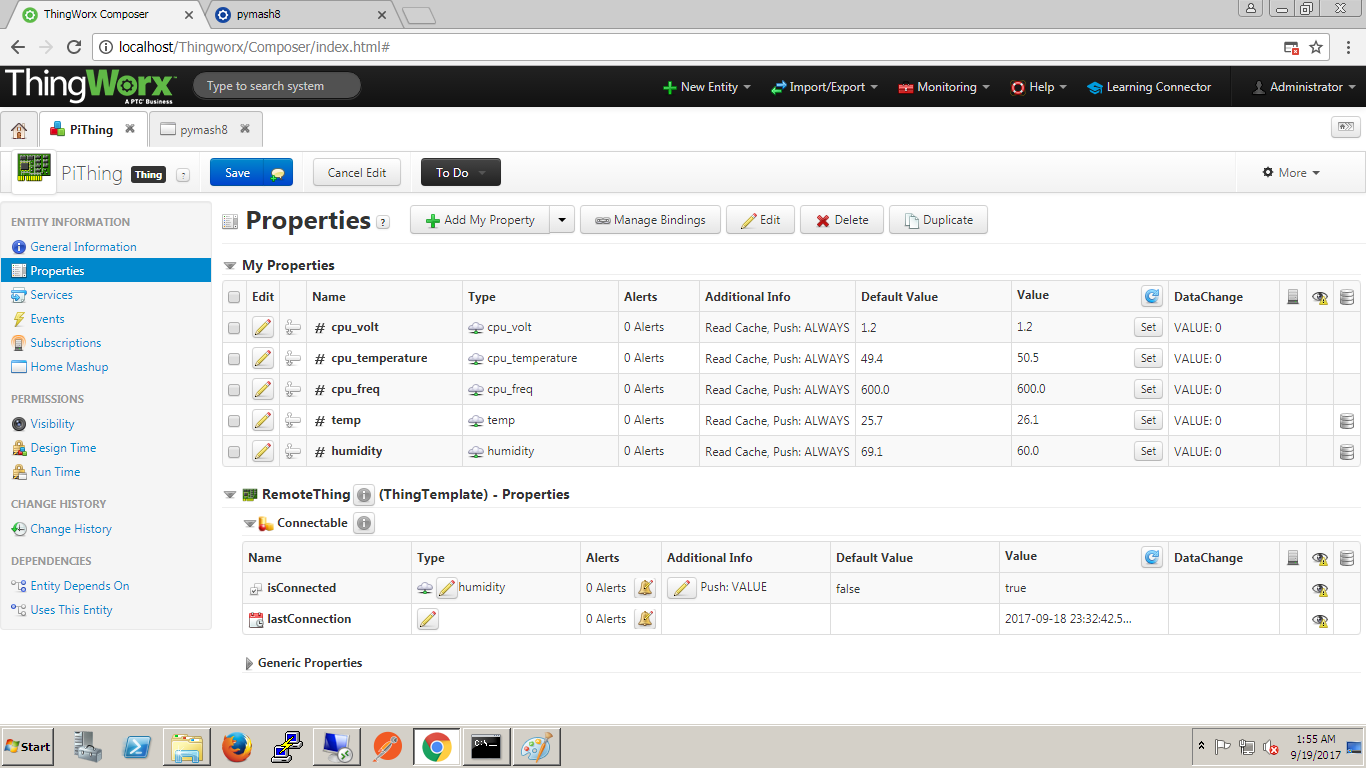Click the alert icon for isConnected
Screen dimensions: 1366x768
(x=645, y=588)
